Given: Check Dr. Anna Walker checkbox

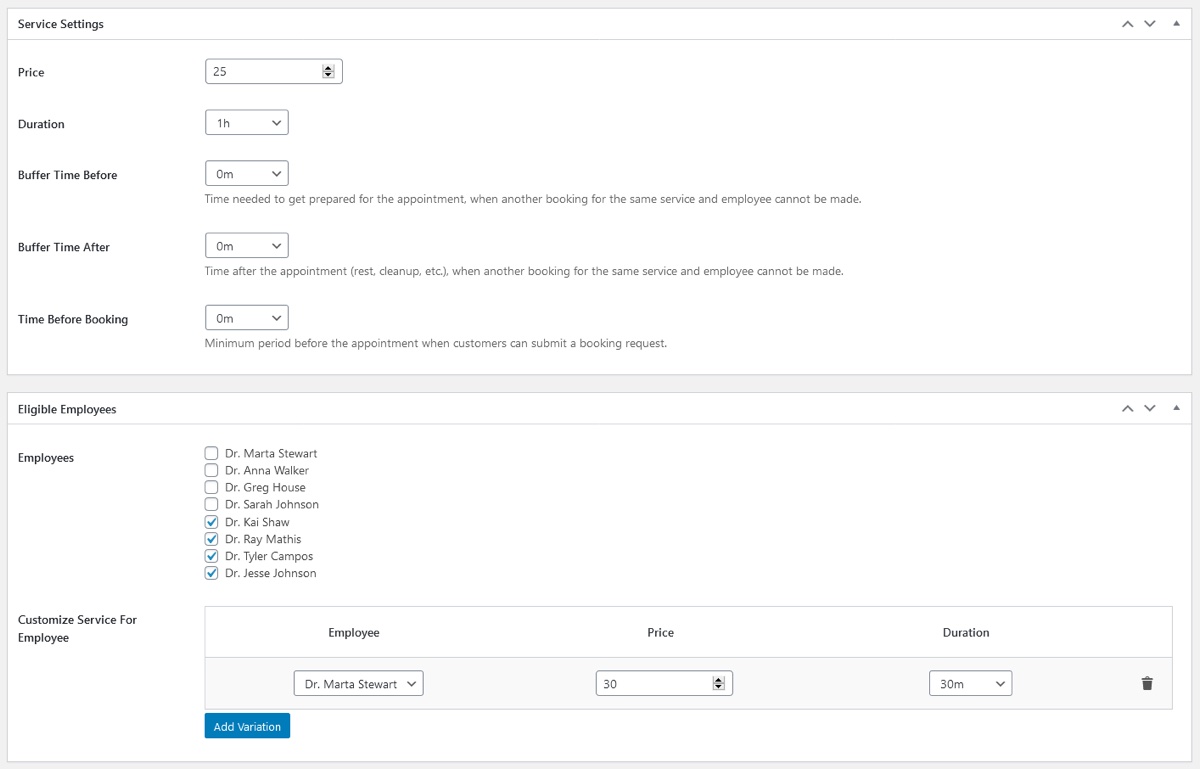Looking at the screenshot, I should click(211, 470).
